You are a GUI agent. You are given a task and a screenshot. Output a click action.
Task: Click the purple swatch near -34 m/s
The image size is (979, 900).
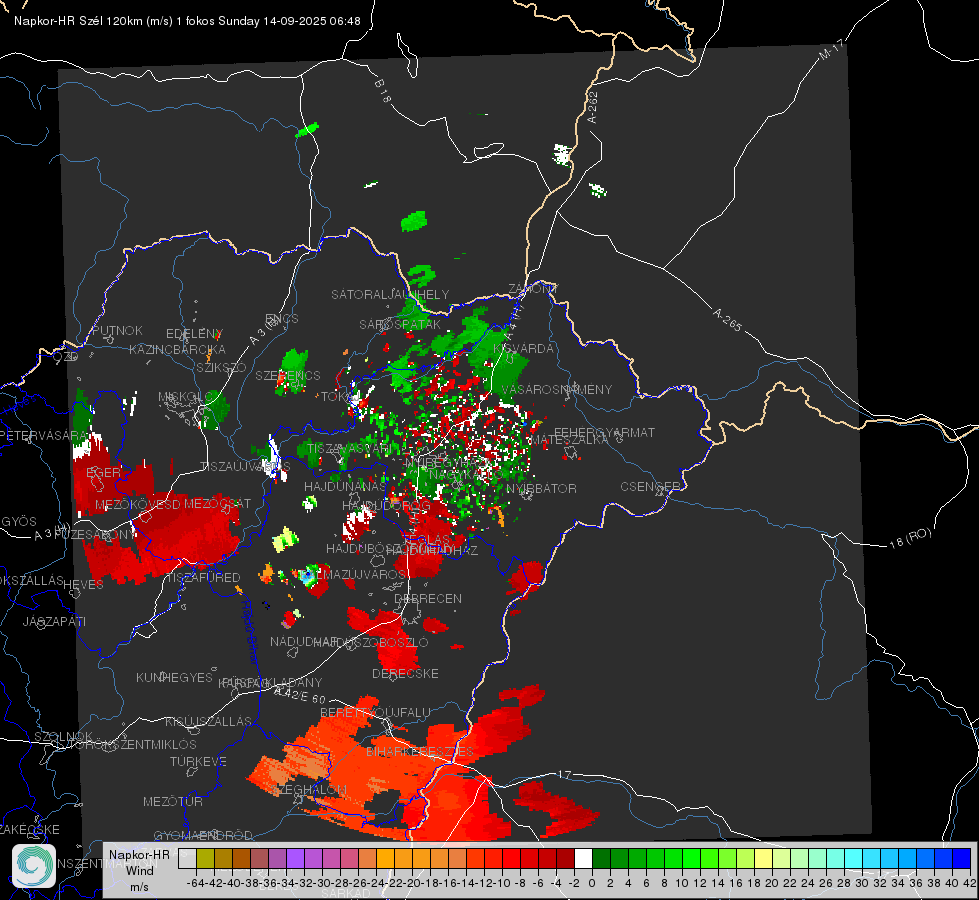coord(295,859)
